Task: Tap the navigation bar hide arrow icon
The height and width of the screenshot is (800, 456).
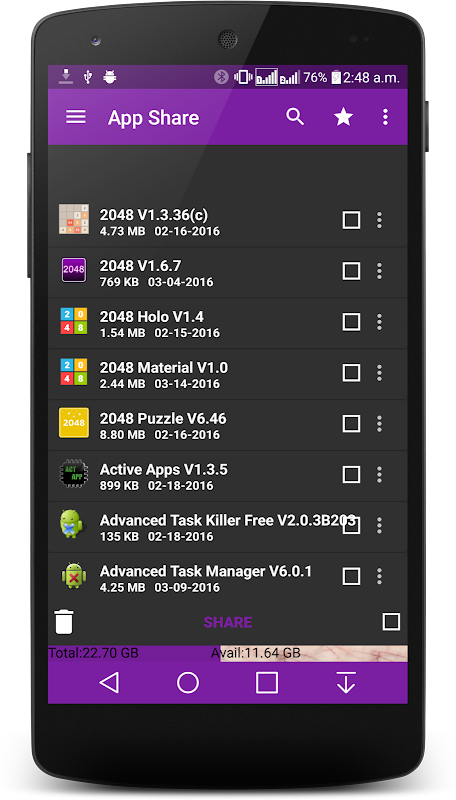Action: click(x=346, y=682)
